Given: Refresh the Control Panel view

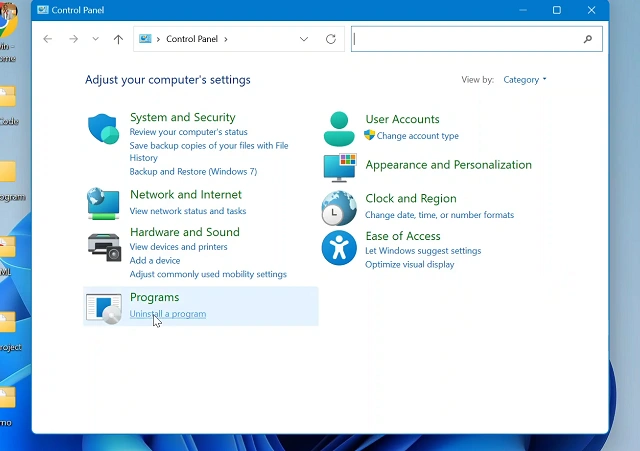Looking at the screenshot, I should pos(331,39).
